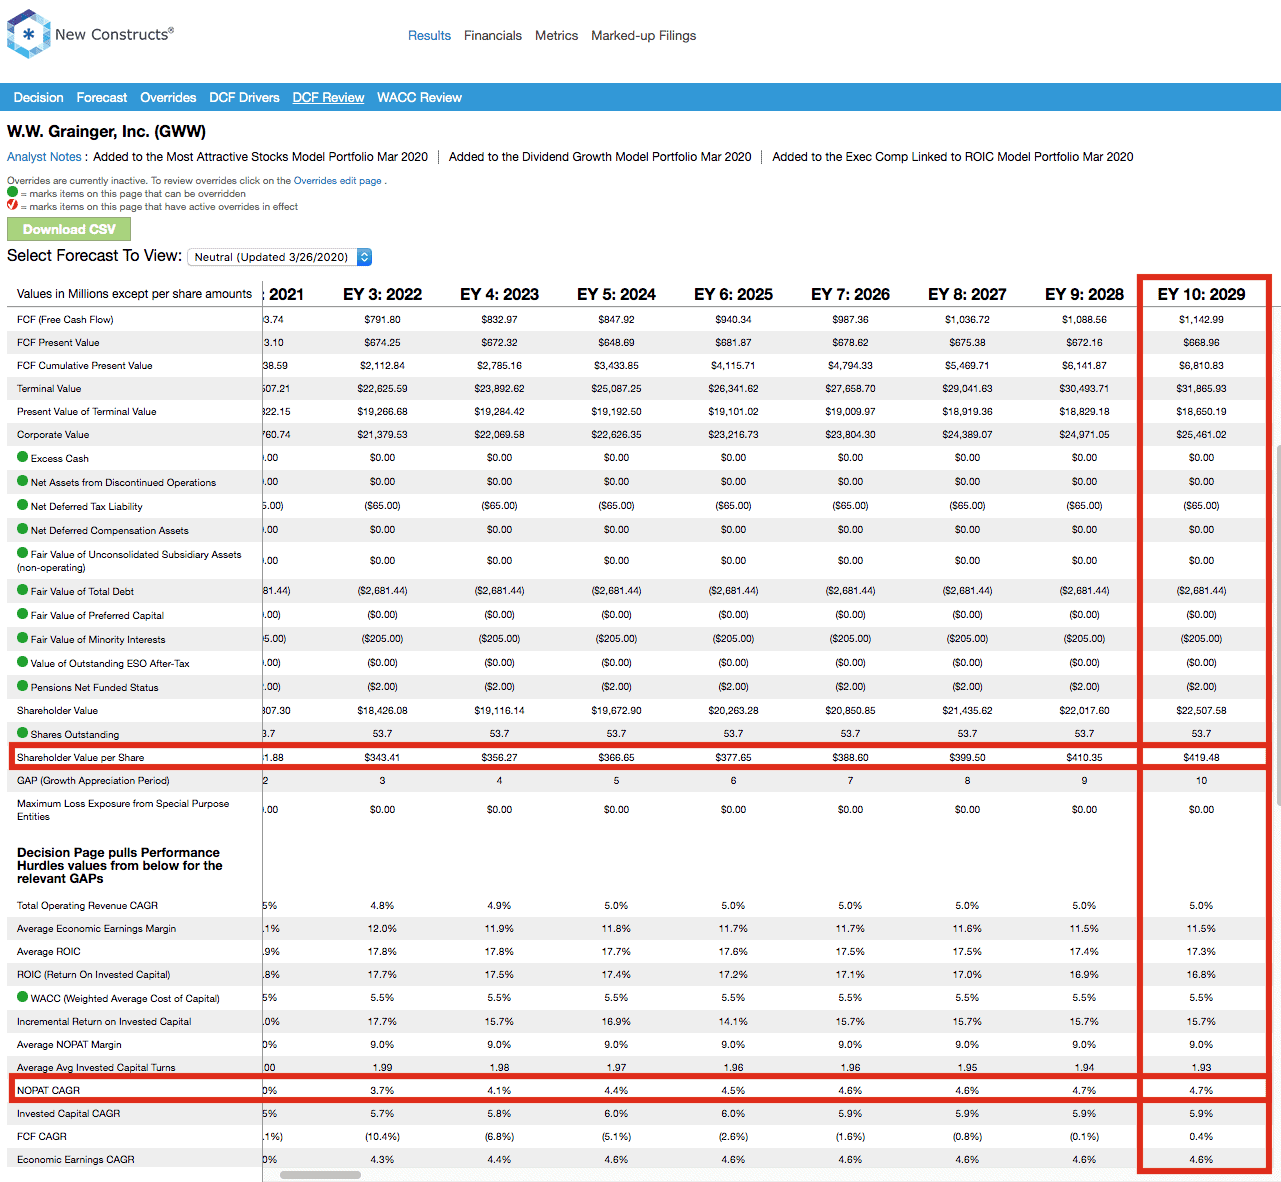Image resolution: width=1281 pixels, height=1182 pixels.
Task: Click 0.4% FCF CAGR value for 2029
Action: coord(1201,1136)
